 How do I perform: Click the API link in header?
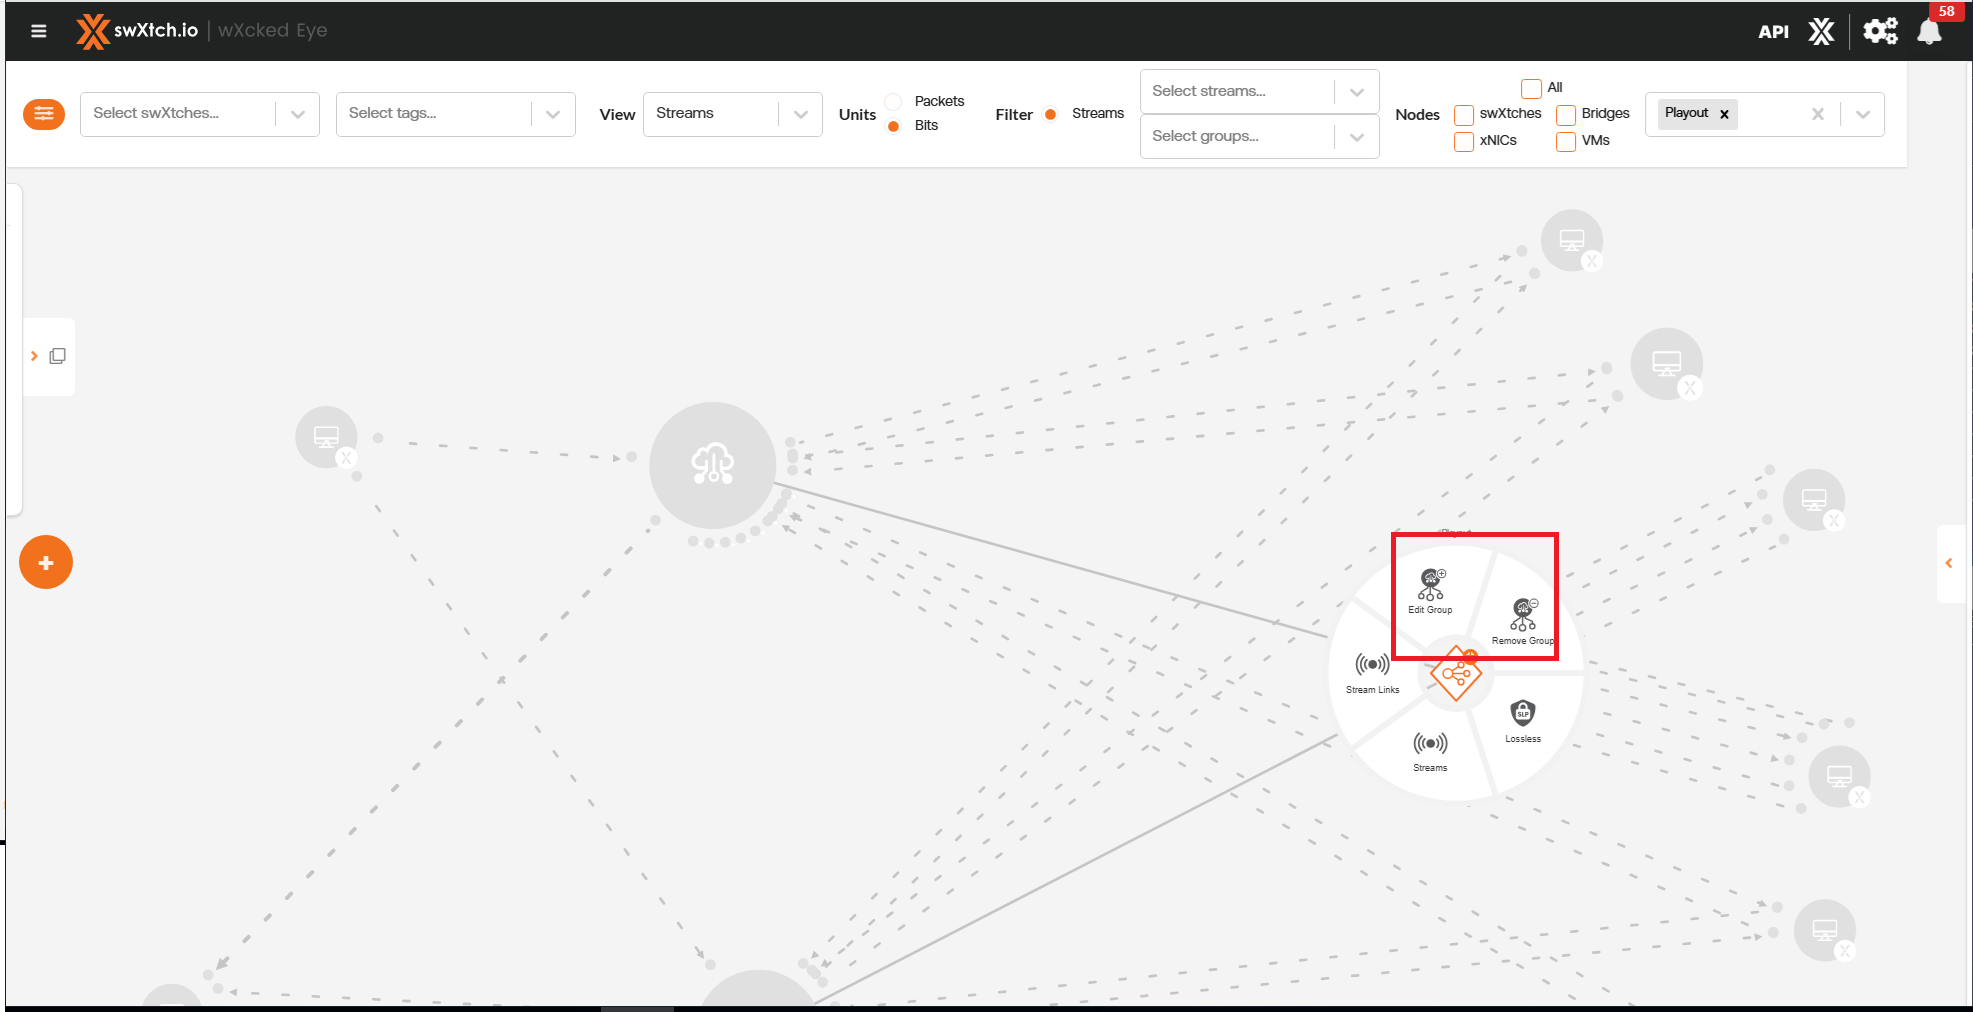point(1773,31)
